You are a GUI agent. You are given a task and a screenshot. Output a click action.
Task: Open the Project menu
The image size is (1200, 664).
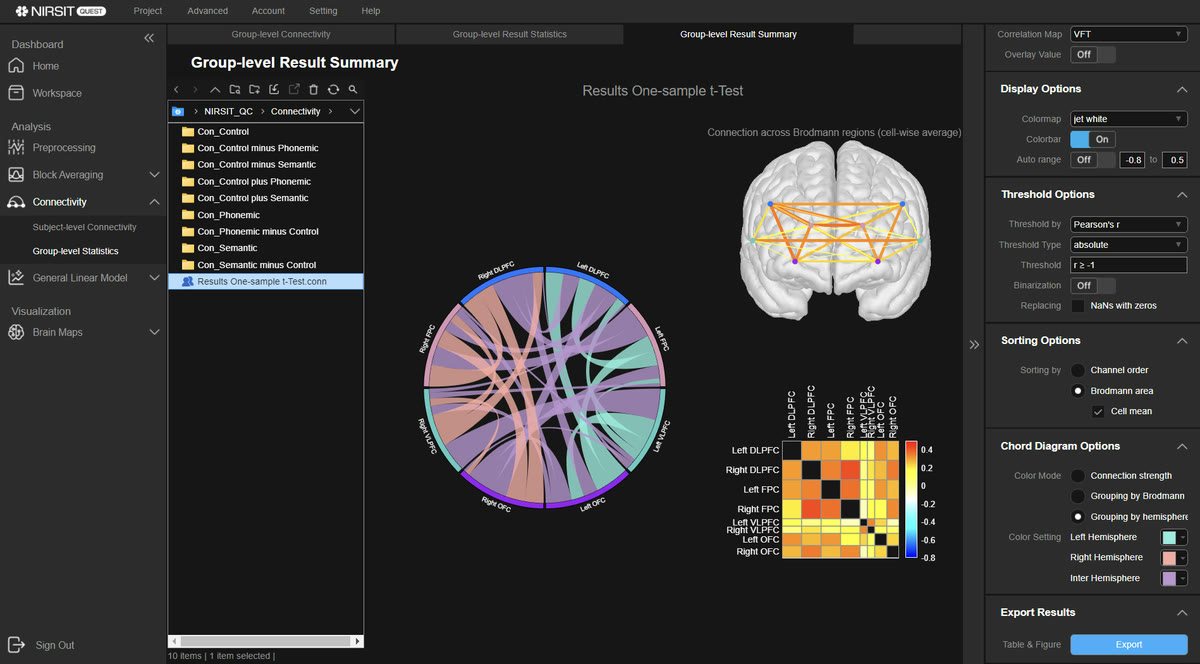click(148, 11)
